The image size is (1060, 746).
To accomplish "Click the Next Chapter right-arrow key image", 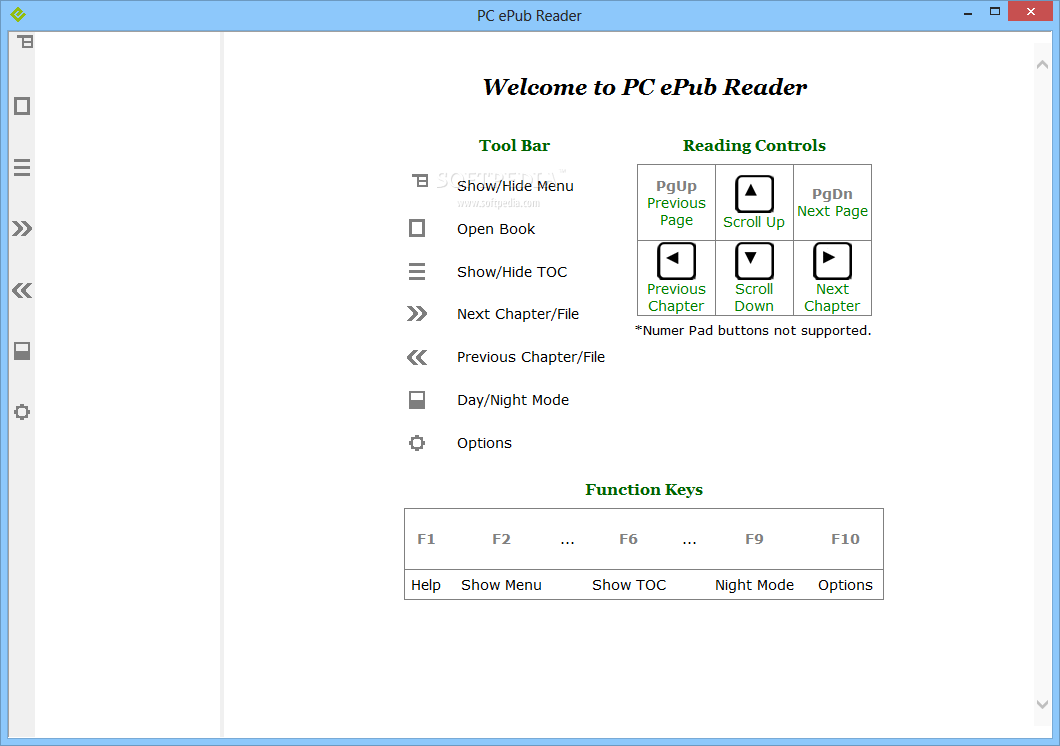I will coord(832,261).
